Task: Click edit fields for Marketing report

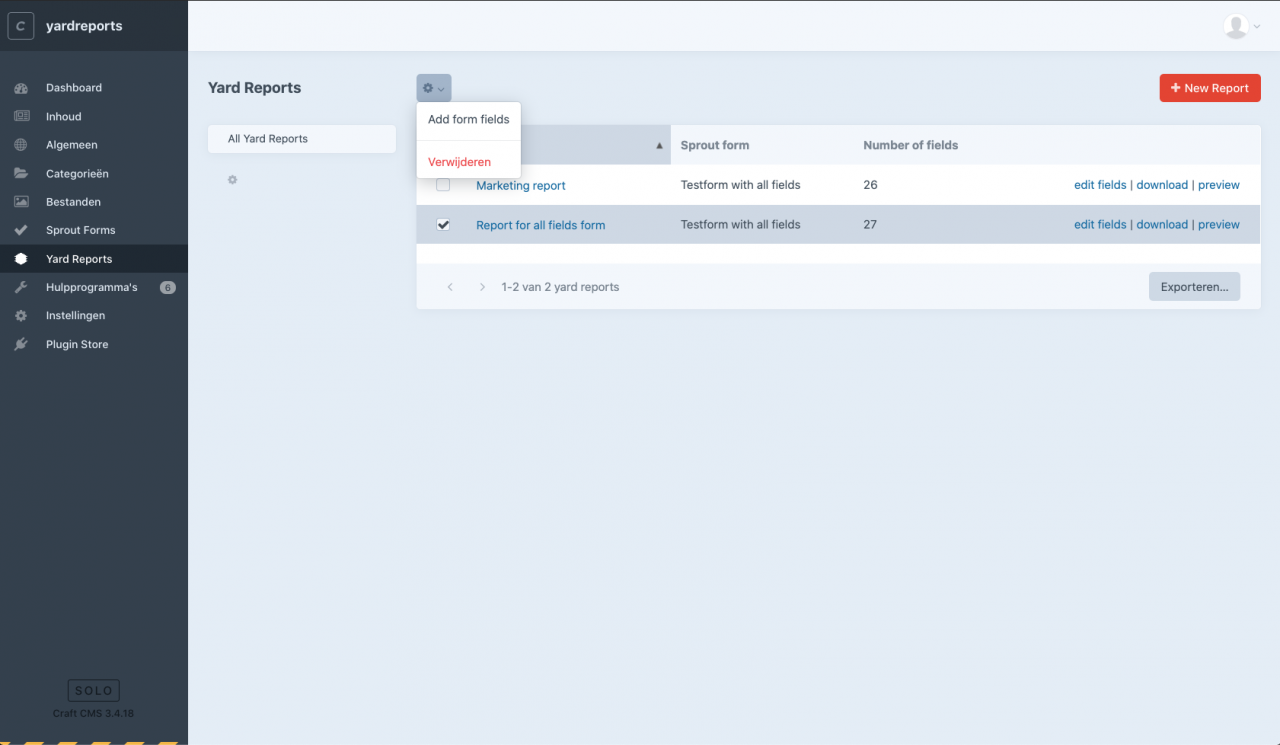Action: tap(1100, 185)
